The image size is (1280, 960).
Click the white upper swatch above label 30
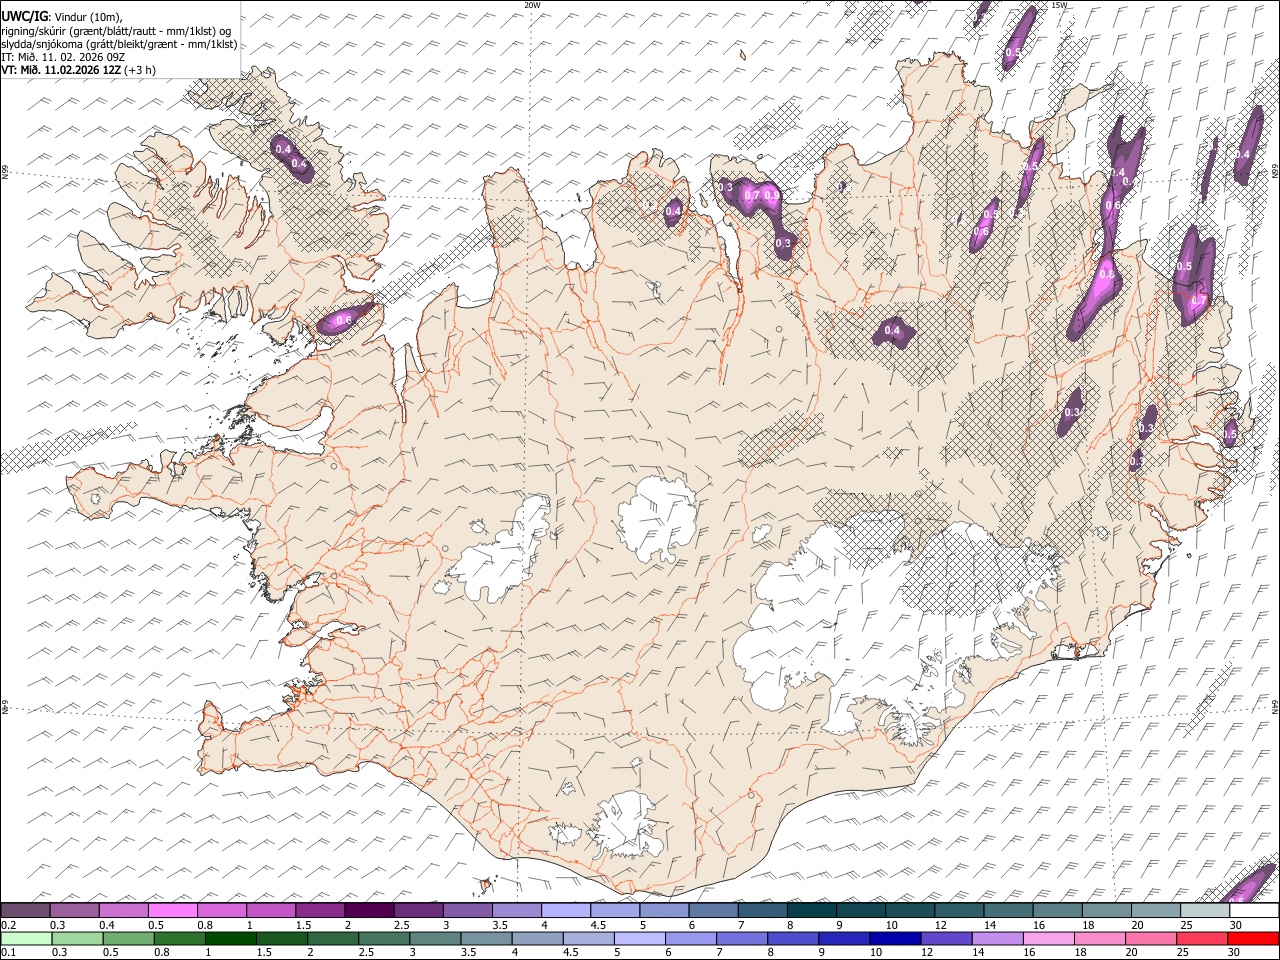pyautogui.click(x=1253, y=911)
